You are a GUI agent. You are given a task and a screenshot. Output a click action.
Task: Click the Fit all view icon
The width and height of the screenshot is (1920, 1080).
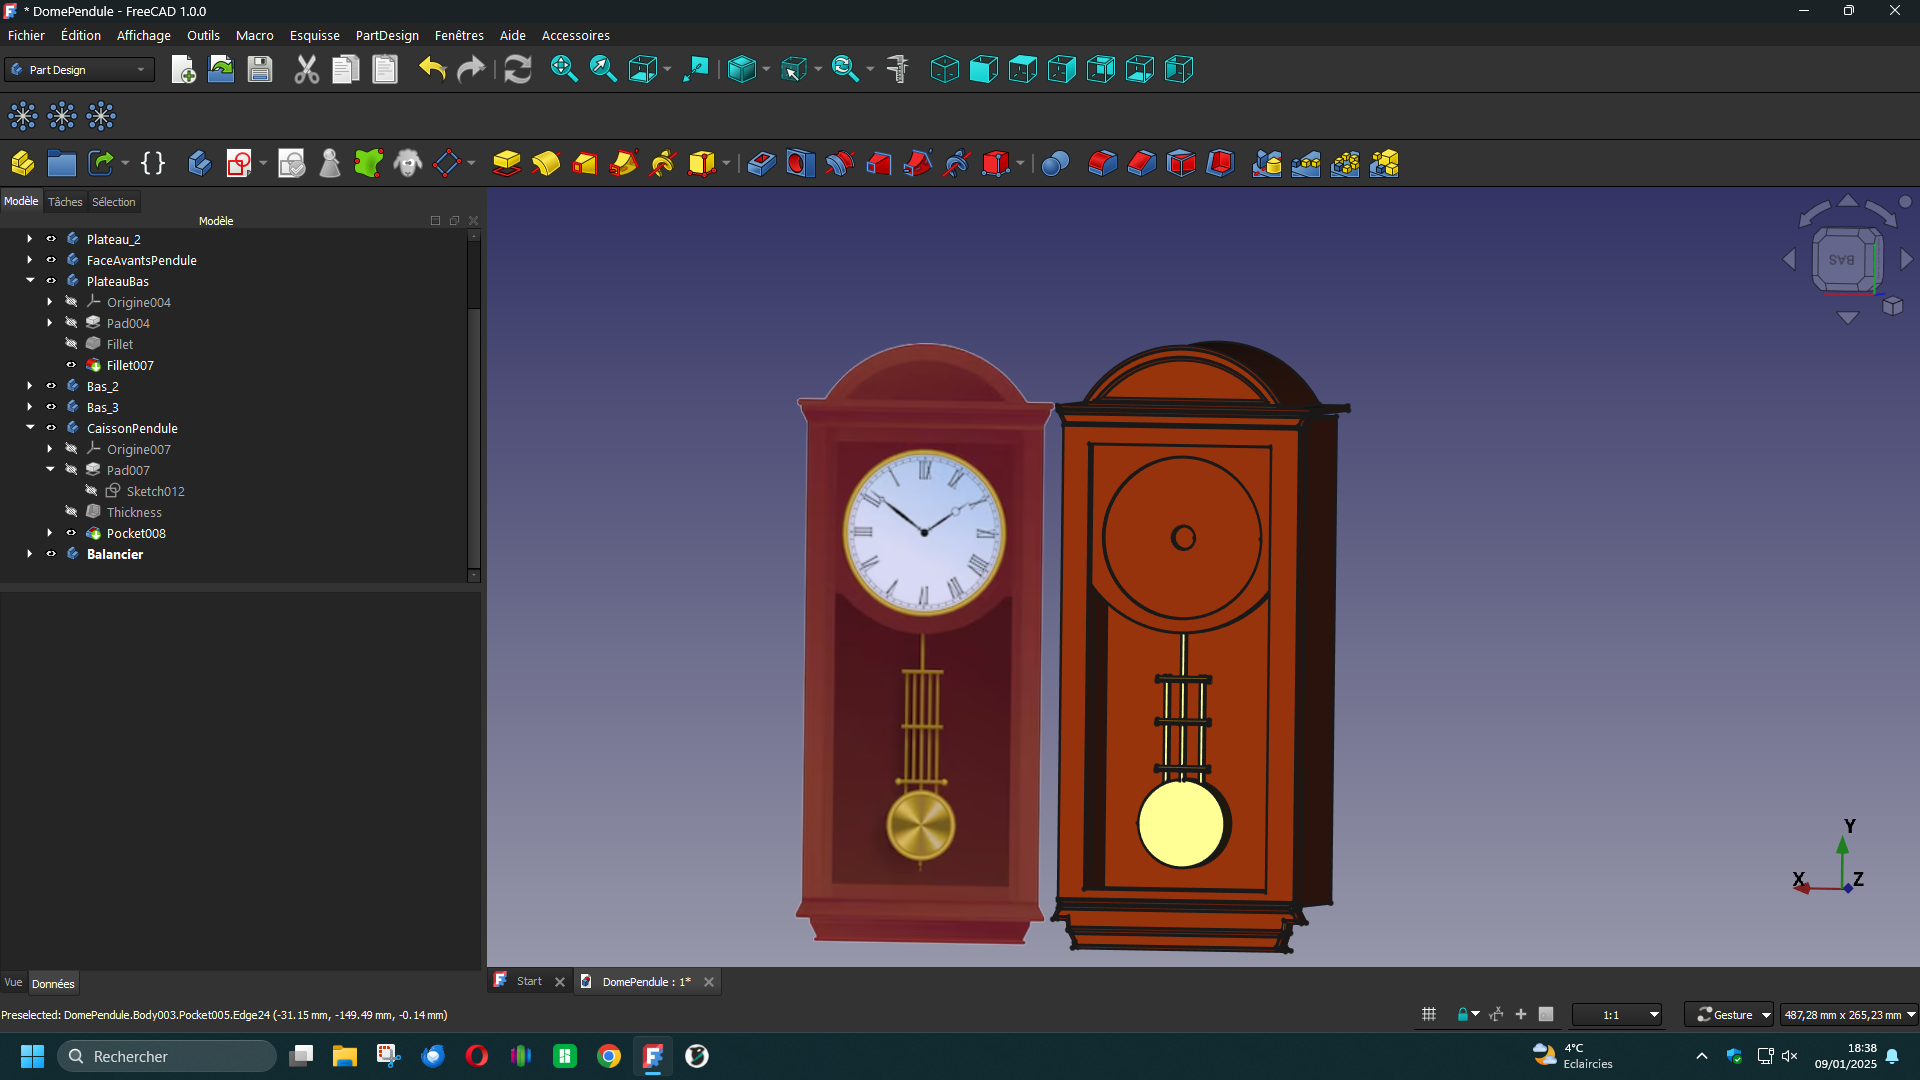[564, 69]
